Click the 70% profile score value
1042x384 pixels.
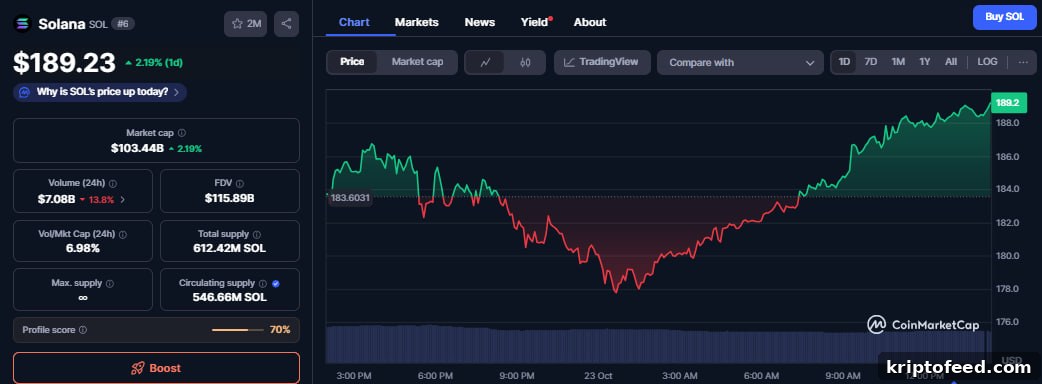(280, 330)
